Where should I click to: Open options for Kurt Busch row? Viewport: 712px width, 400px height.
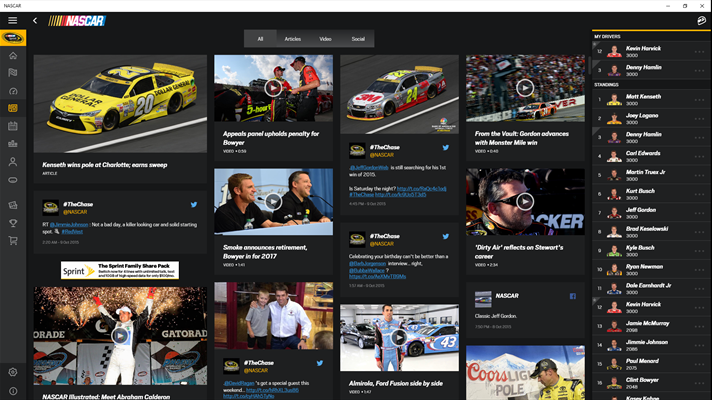point(699,194)
